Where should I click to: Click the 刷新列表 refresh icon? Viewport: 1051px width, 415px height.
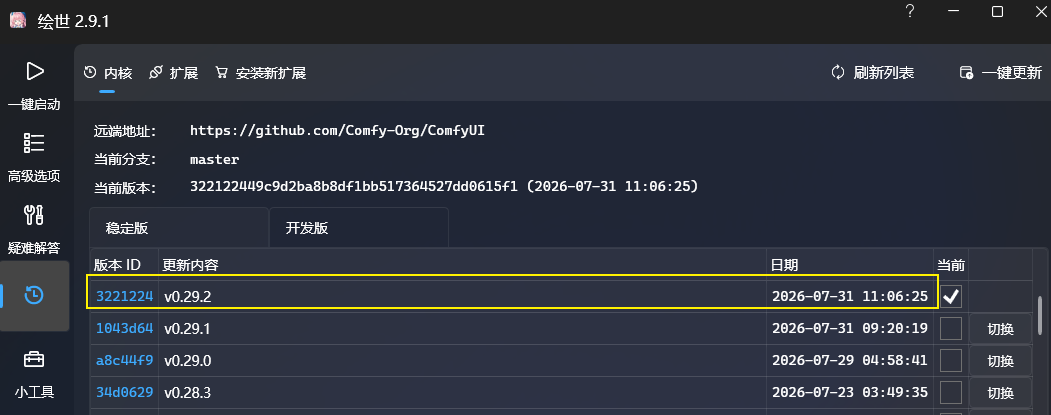(838, 72)
